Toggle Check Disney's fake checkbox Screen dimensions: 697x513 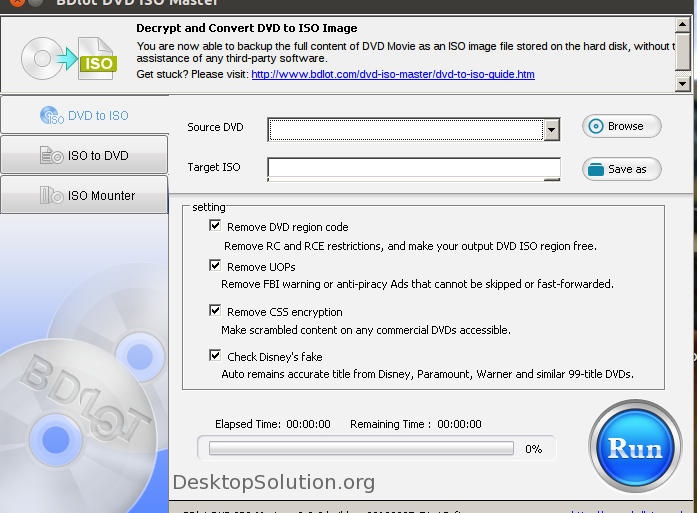click(x=215, y=356)
